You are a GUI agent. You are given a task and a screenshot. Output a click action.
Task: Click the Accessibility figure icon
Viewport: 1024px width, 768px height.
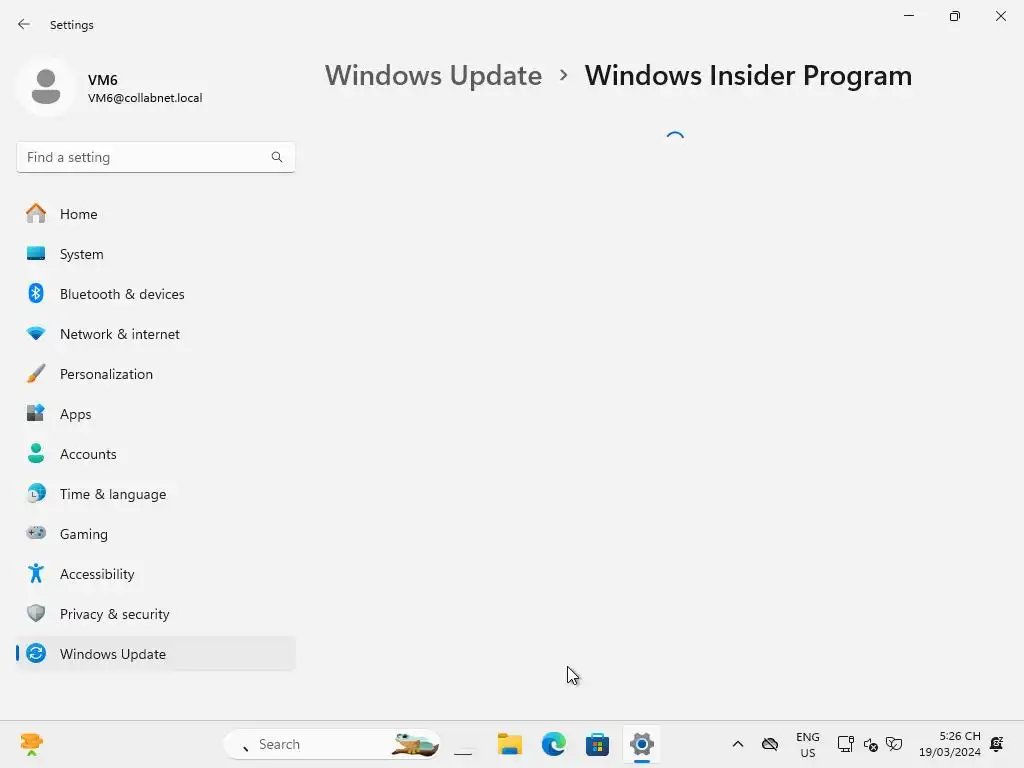[x=36, y=573]
